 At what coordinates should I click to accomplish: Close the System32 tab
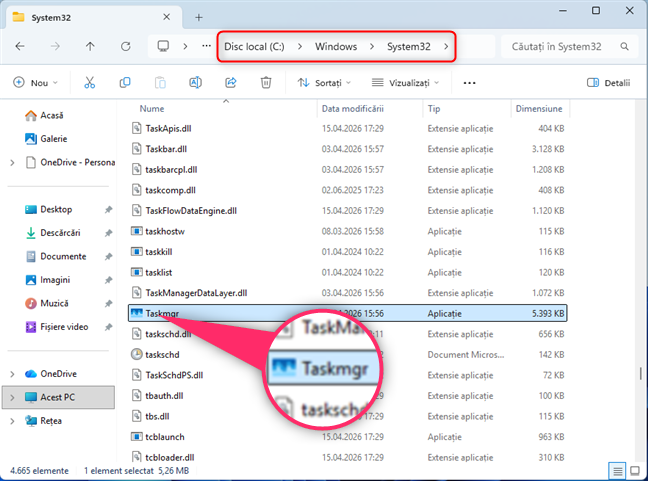point(167,17)
